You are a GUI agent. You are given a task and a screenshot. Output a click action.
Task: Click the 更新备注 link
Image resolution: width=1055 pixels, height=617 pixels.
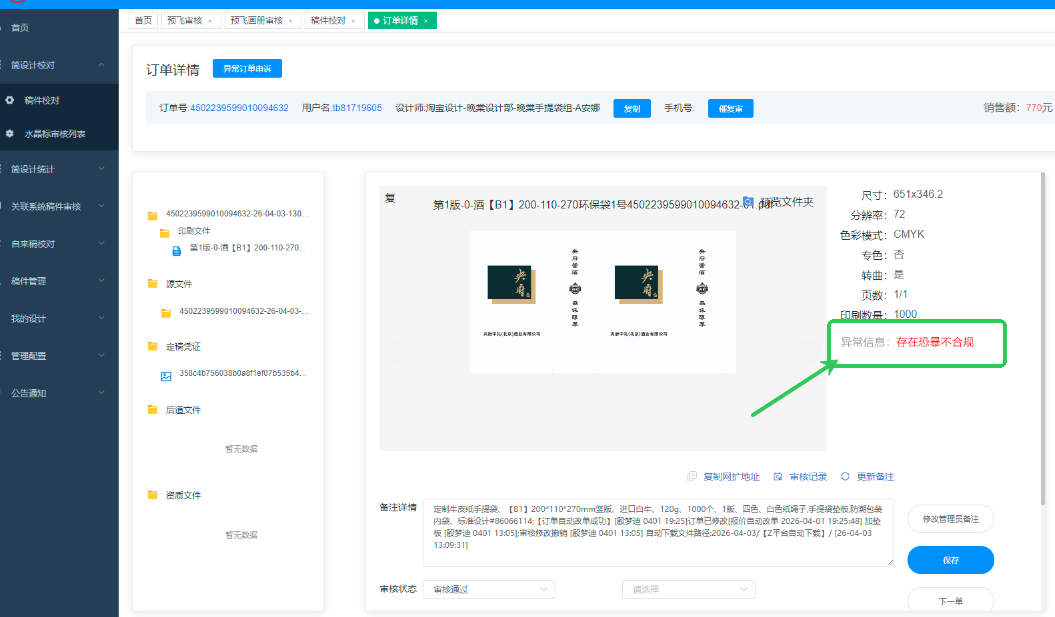[875, 476]
